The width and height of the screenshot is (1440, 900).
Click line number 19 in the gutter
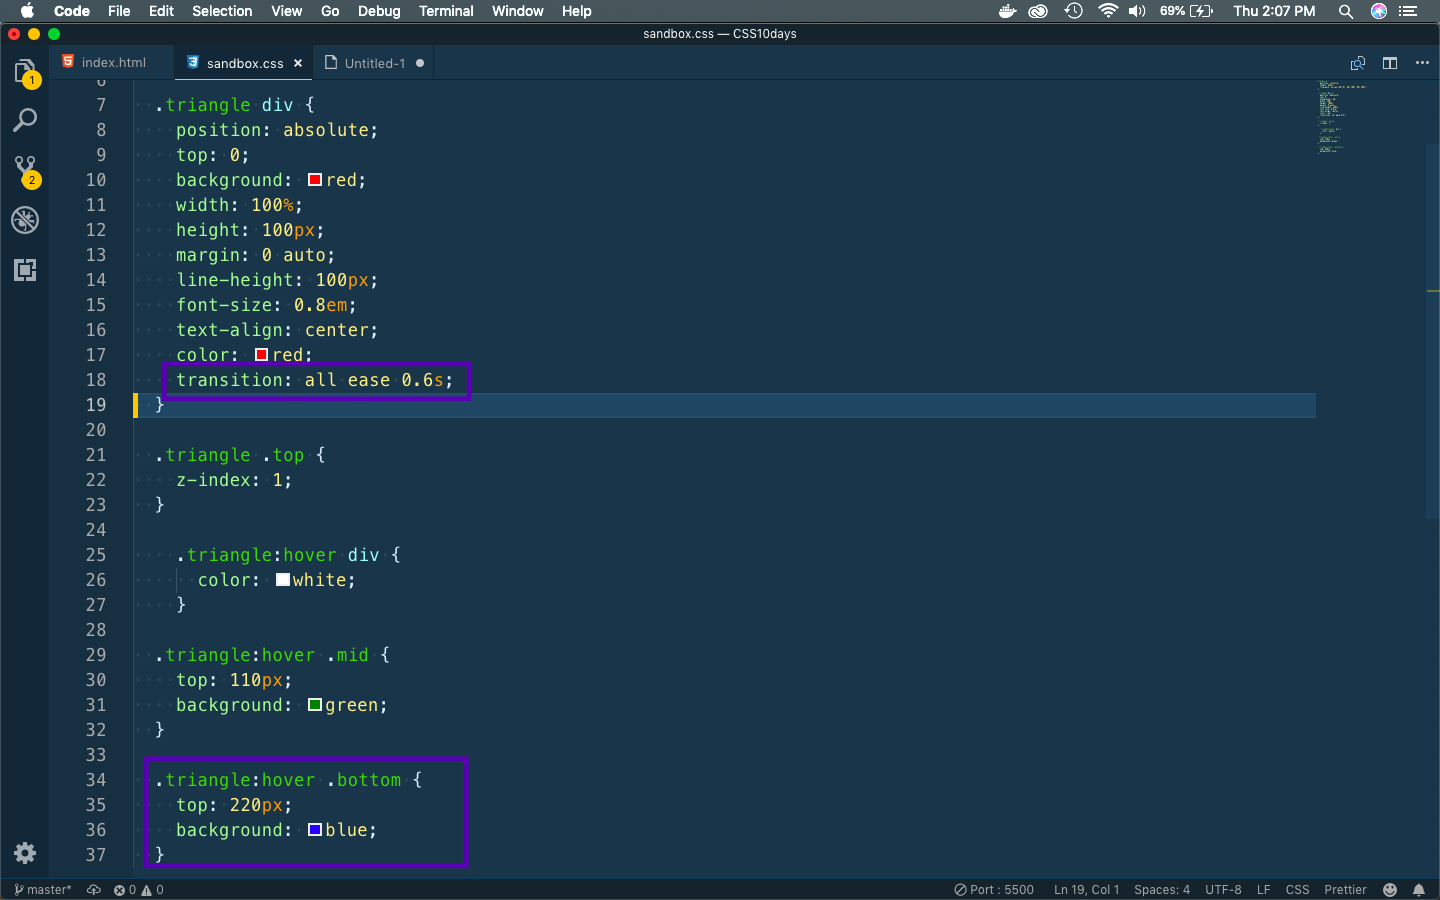click(x=95, y=405)
